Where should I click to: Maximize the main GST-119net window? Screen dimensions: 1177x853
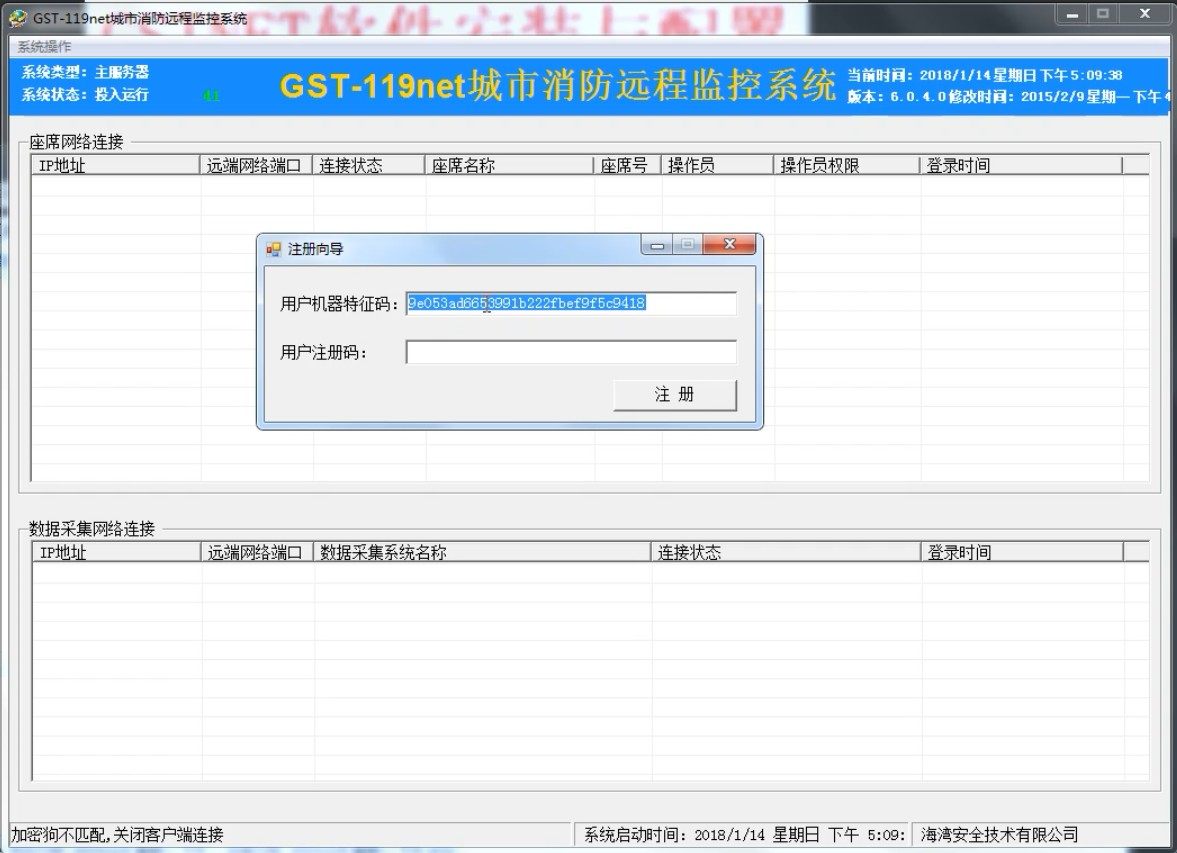pos(1103,14)
